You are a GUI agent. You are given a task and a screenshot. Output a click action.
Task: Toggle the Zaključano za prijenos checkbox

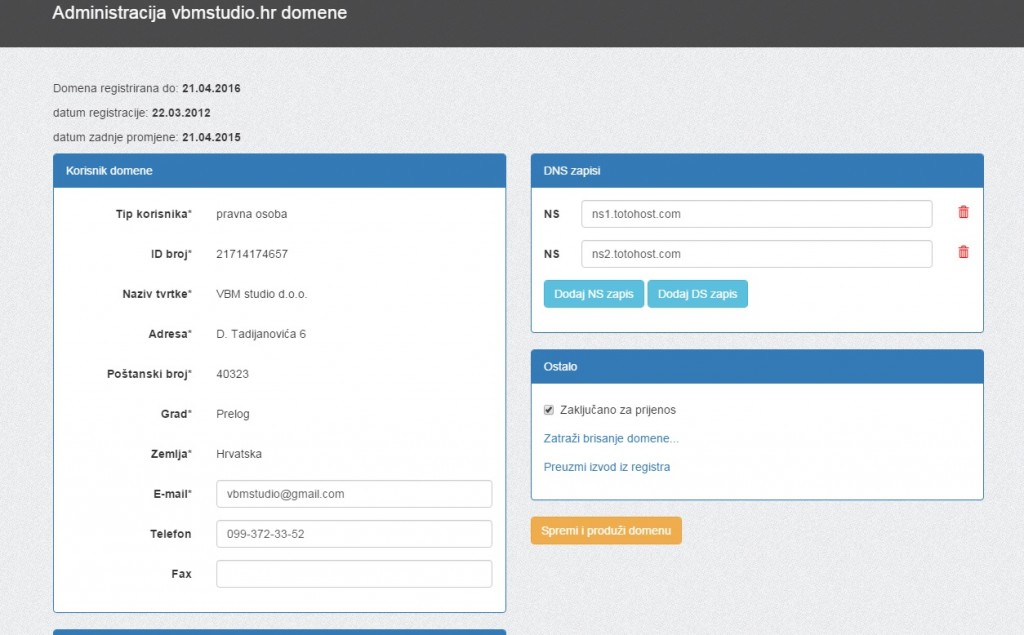(549, 410)
